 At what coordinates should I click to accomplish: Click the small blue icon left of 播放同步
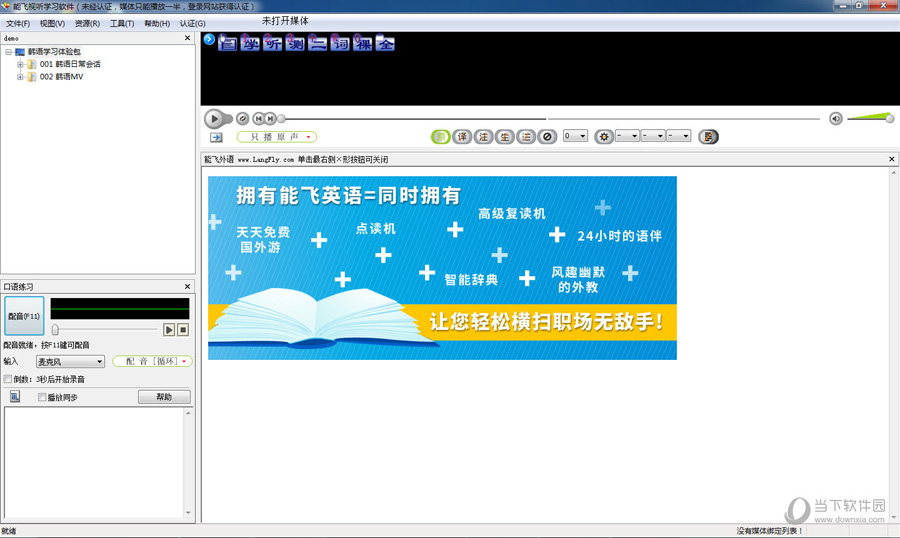click(x=15, y=396)
